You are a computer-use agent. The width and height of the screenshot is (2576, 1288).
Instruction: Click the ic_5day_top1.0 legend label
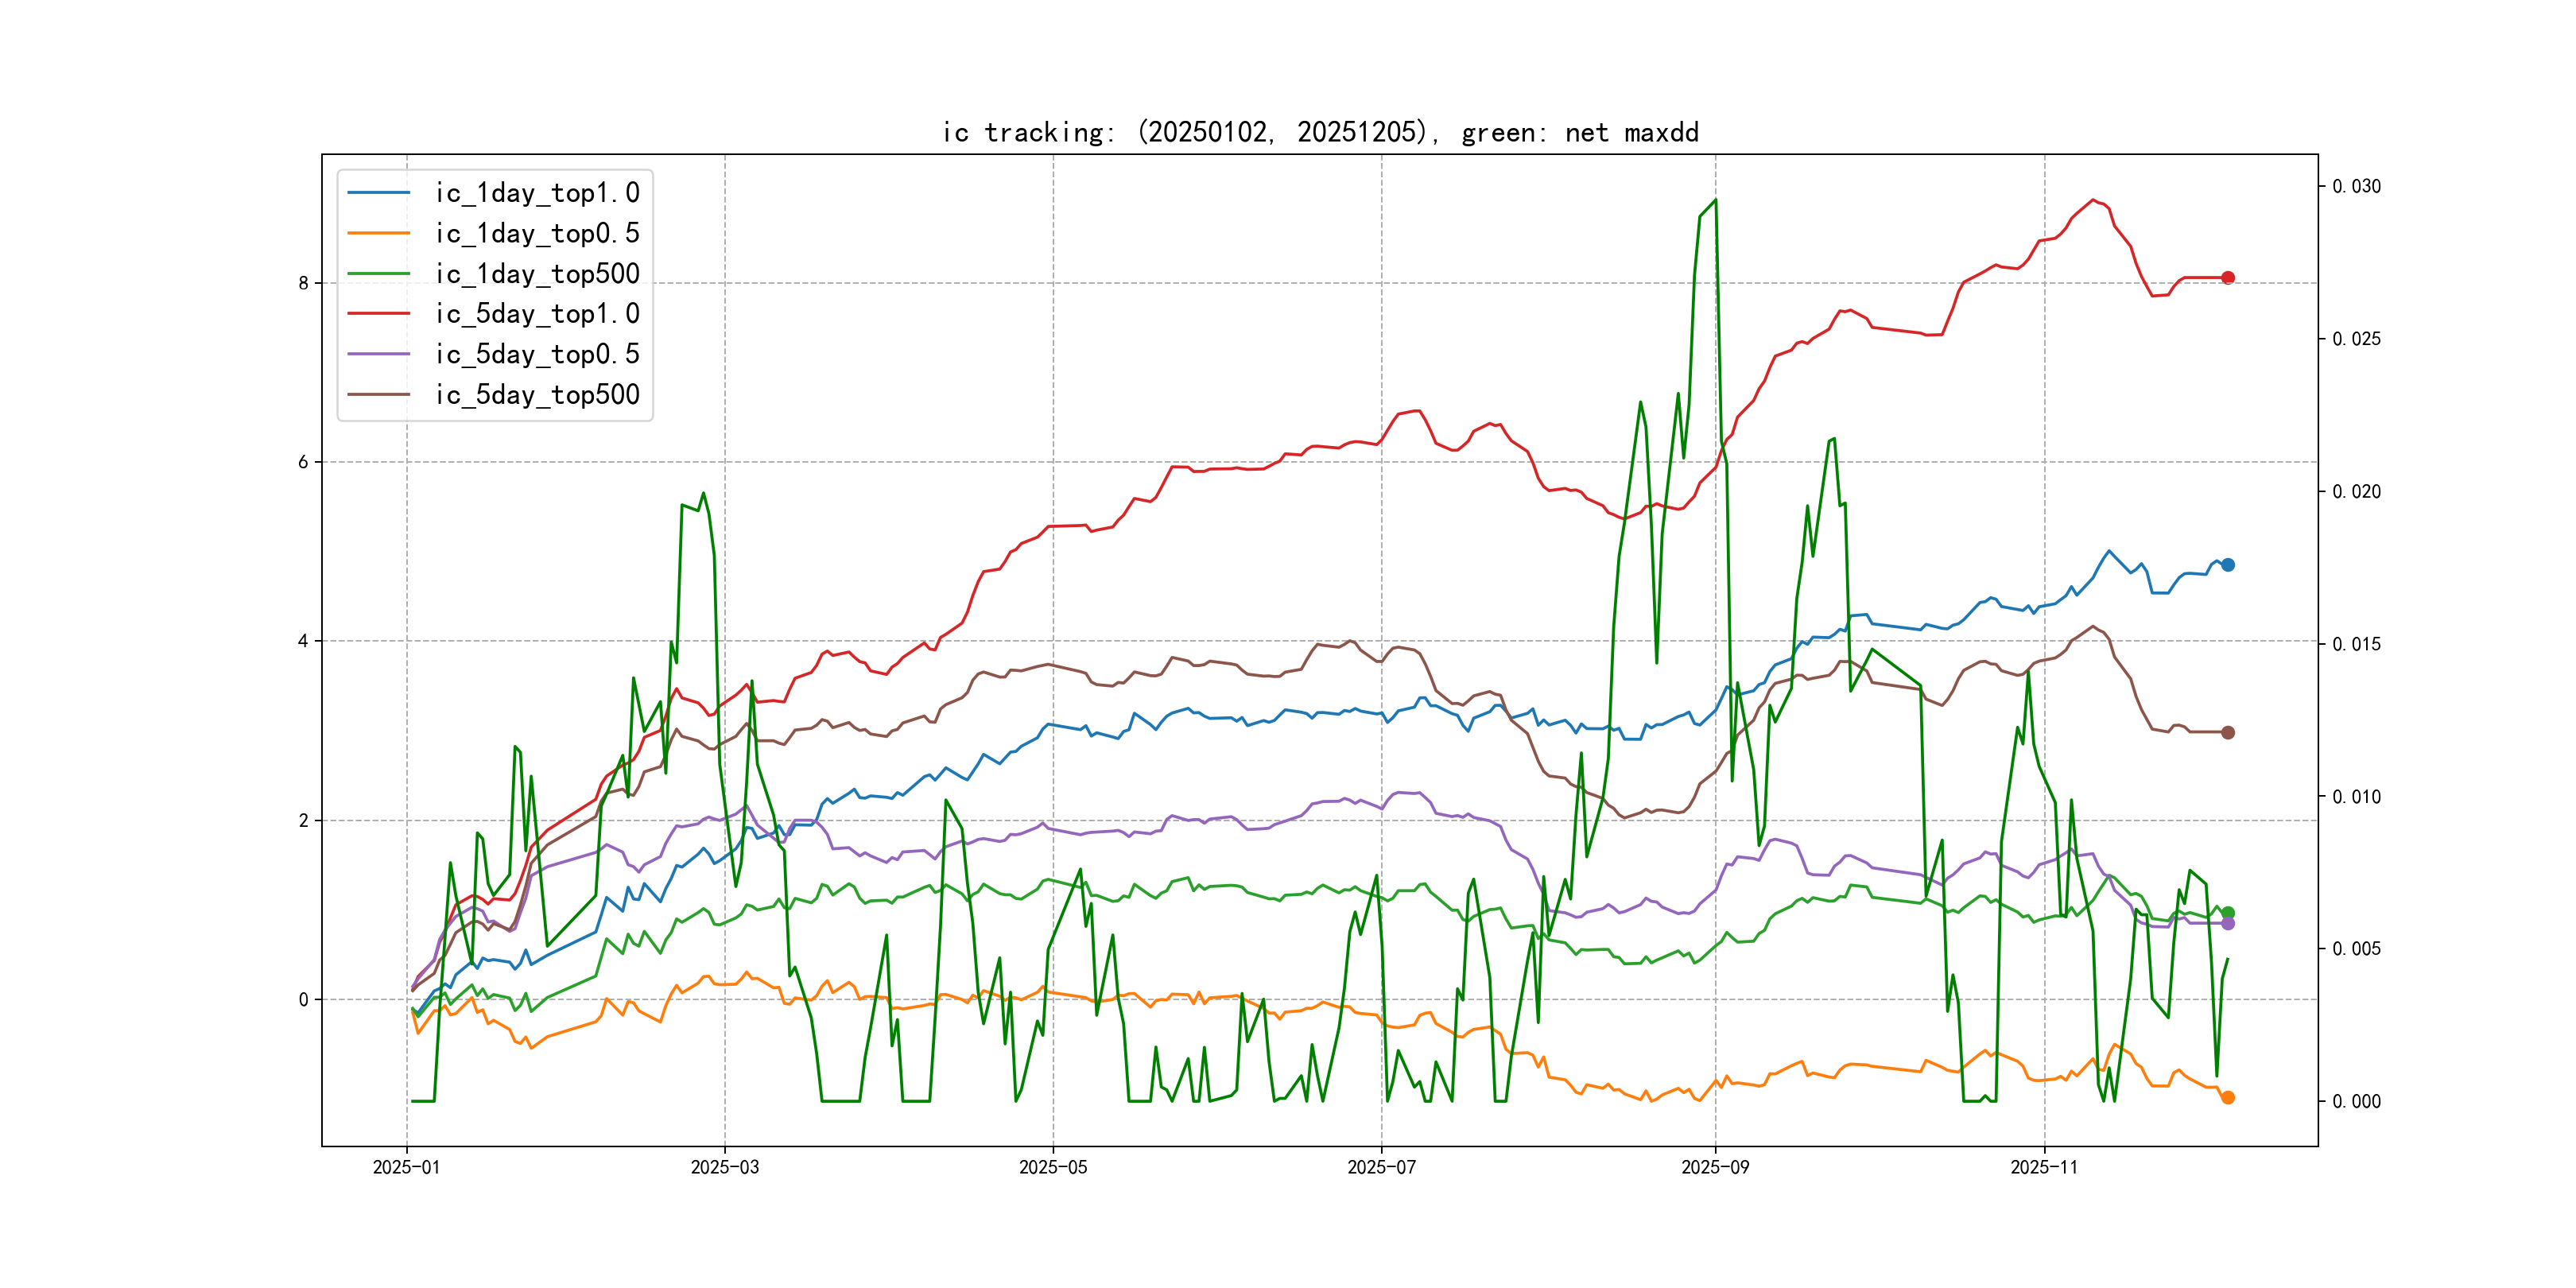pos(537,314)
